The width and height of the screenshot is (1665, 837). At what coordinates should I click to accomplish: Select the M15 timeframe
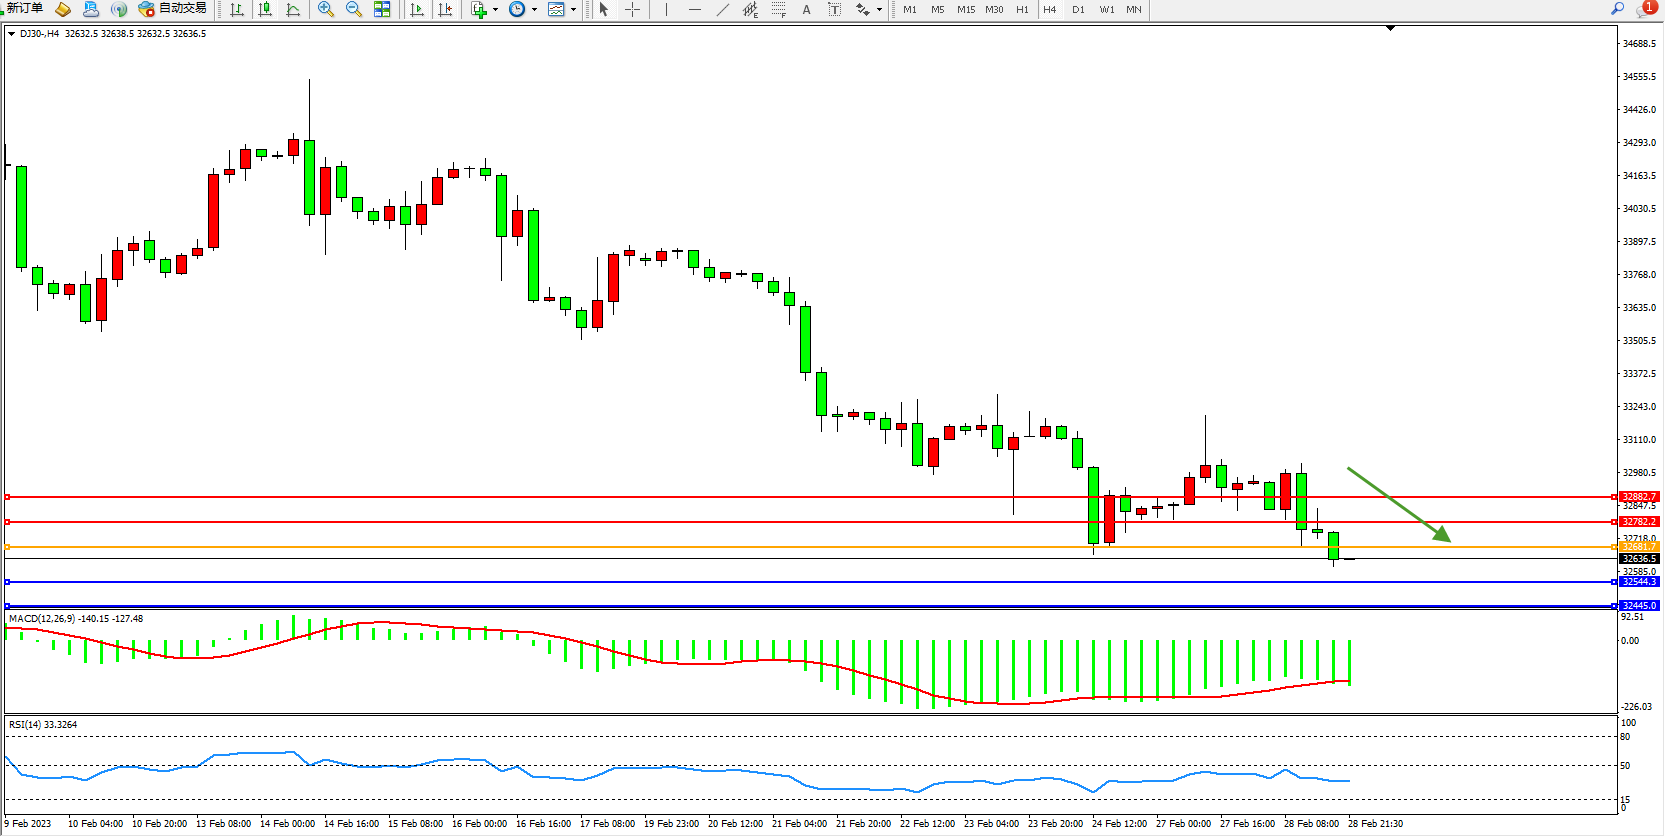point(965,9)
